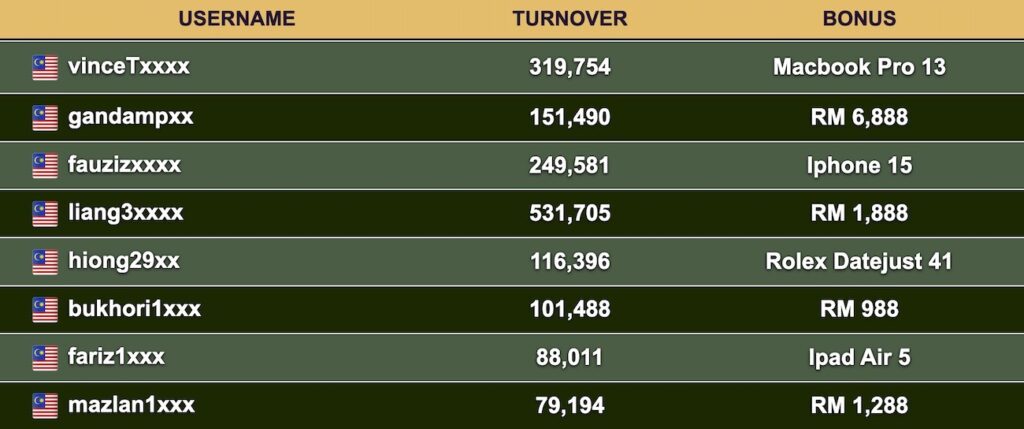Screen dimensions: 1024x429
Task: Click the Macbook Pro 13 bonus
Action: coord(859,67)
